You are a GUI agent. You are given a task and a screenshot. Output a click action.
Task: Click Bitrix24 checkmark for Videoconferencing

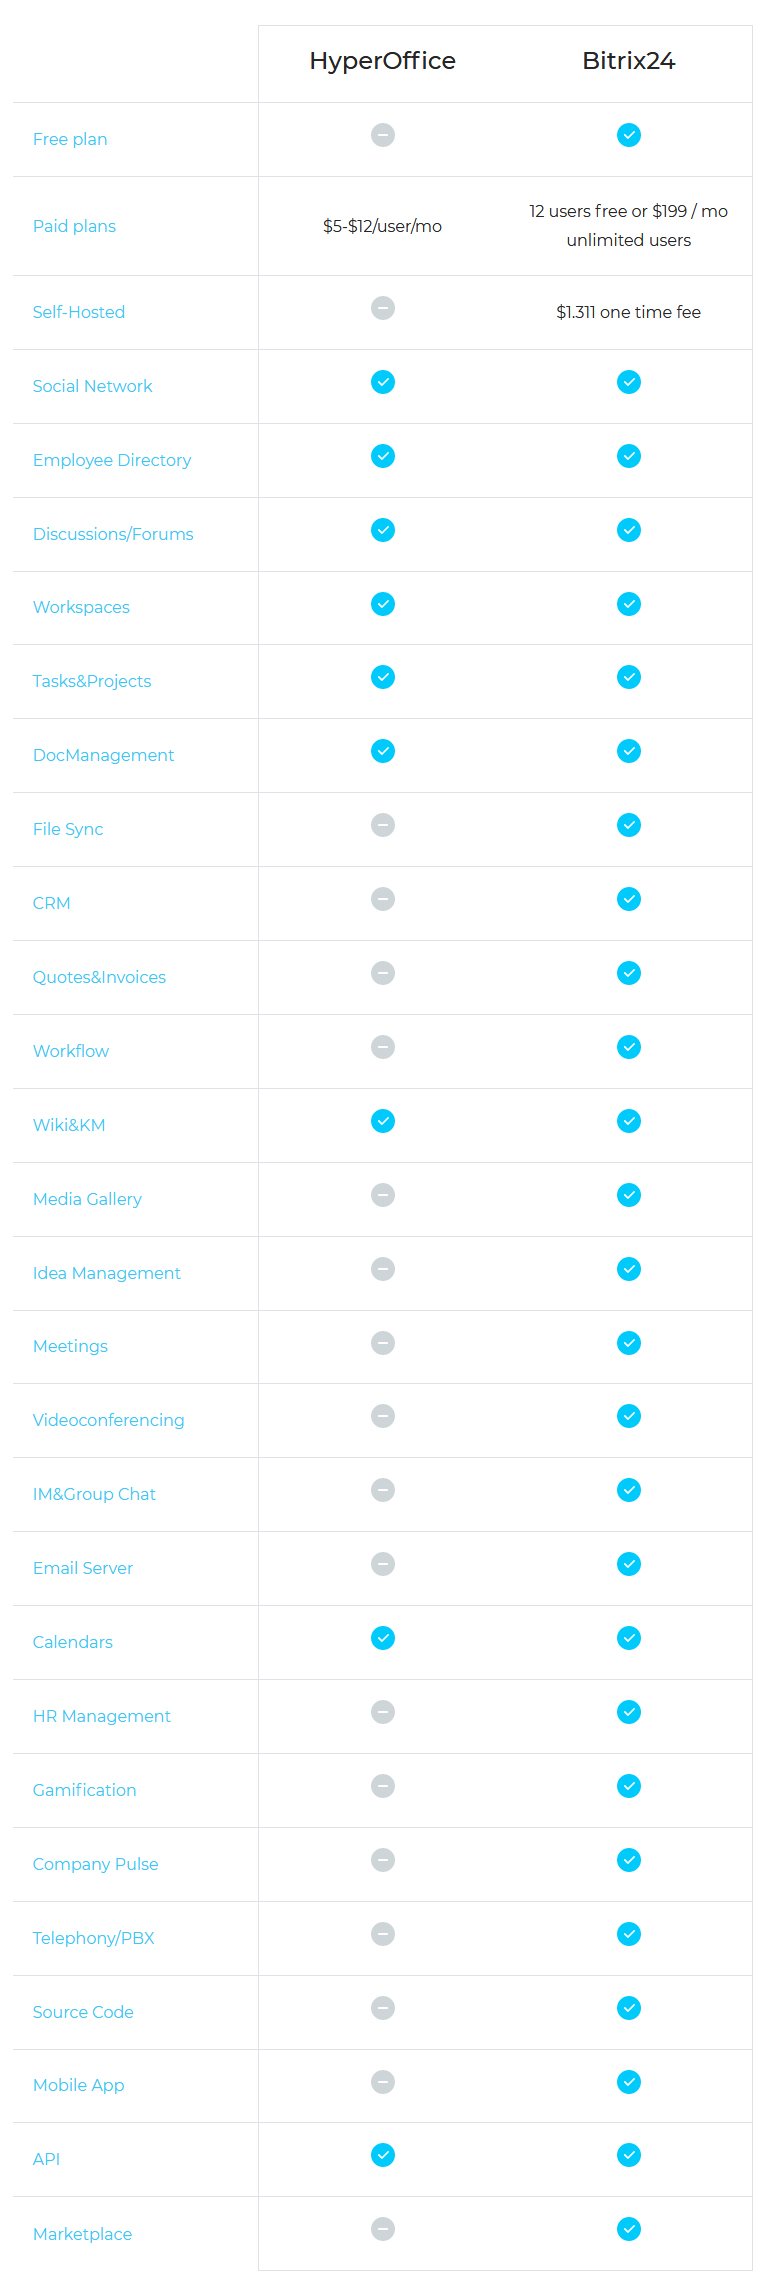(628, 1416)
